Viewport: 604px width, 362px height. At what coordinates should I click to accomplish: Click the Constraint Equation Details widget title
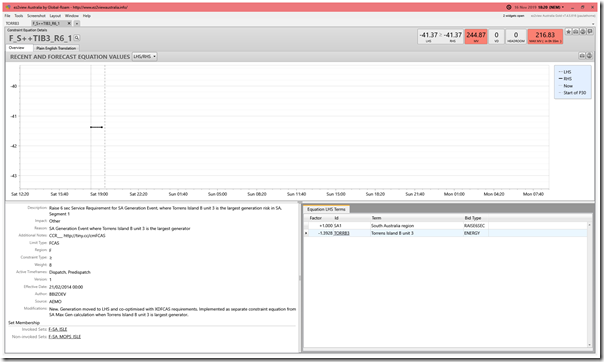point(27,30)
